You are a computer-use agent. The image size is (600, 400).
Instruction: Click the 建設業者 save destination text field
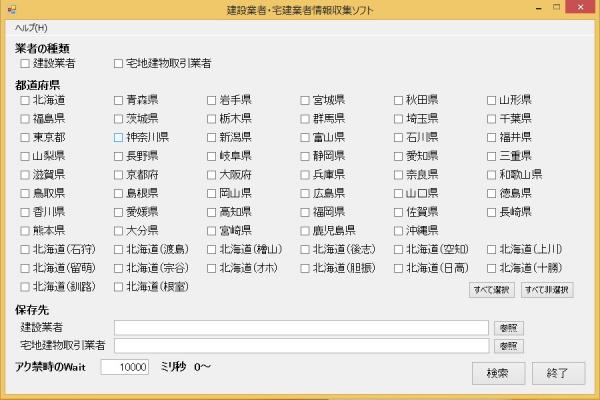pyautogui.click(x=301, y=327)
